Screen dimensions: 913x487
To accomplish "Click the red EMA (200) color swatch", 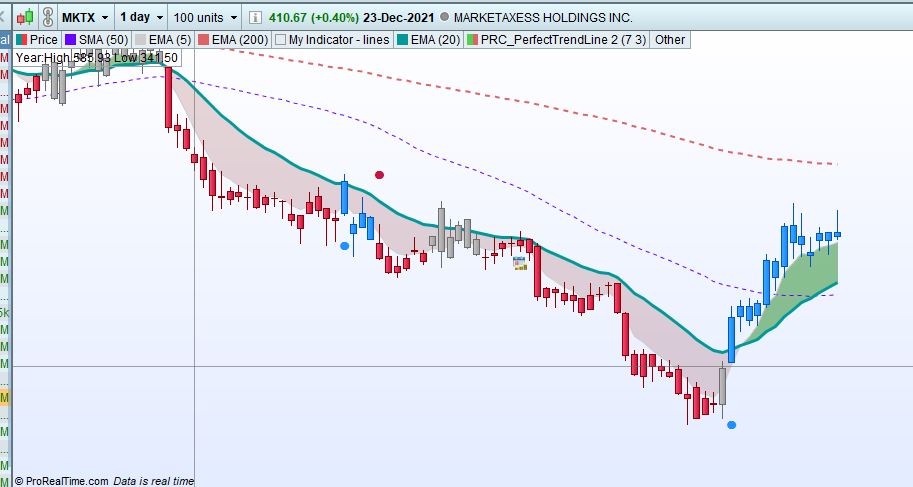I will tap(203, 40).
